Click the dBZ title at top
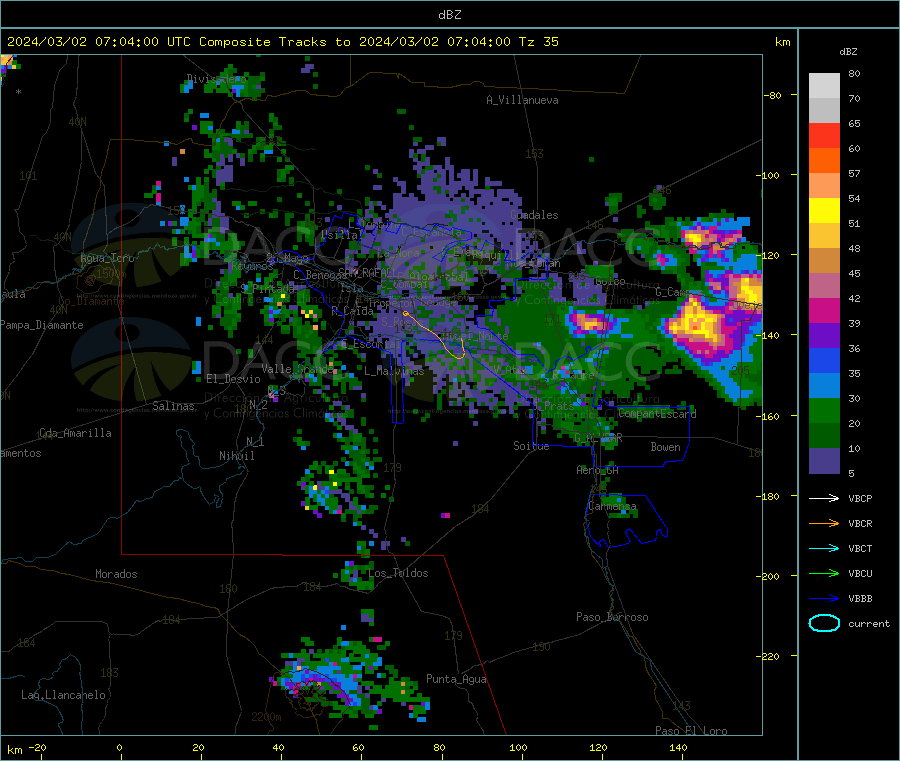The width and height of the screenshot is (900, 761). point(449,14)
